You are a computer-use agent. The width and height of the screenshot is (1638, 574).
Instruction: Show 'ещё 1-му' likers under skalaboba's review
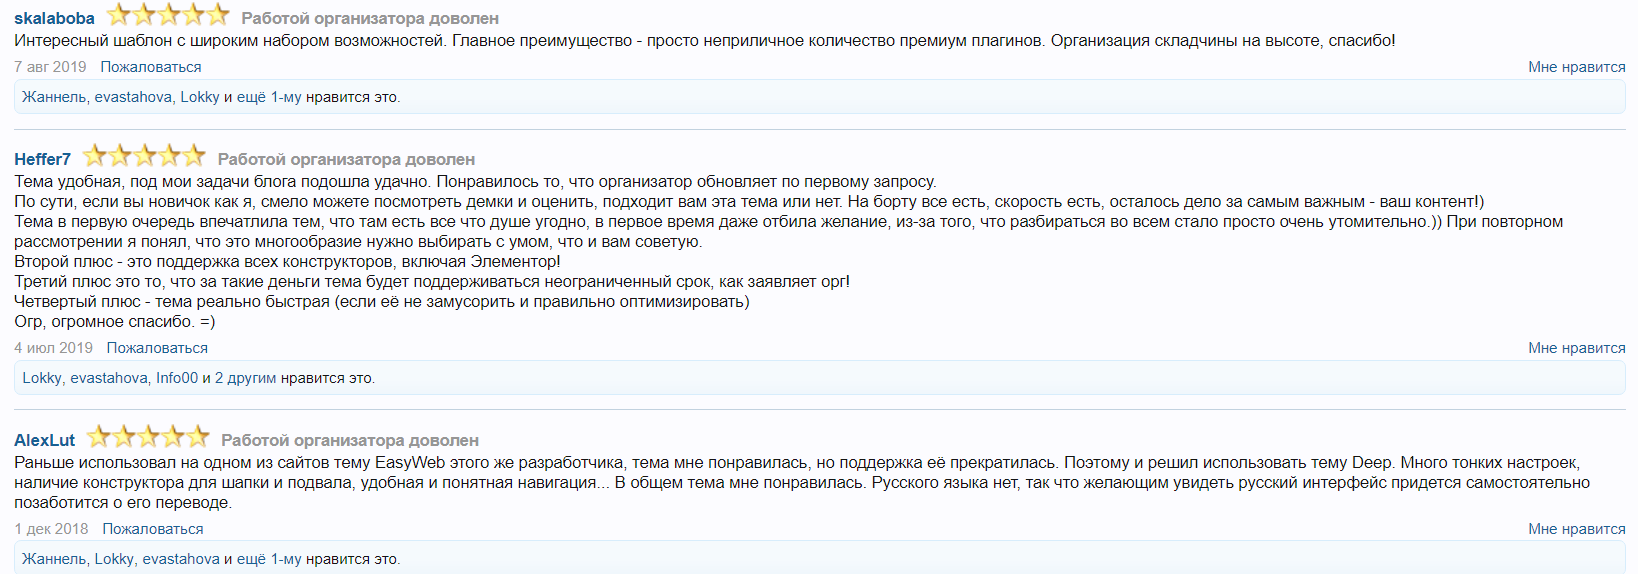[x=269, y=97]
